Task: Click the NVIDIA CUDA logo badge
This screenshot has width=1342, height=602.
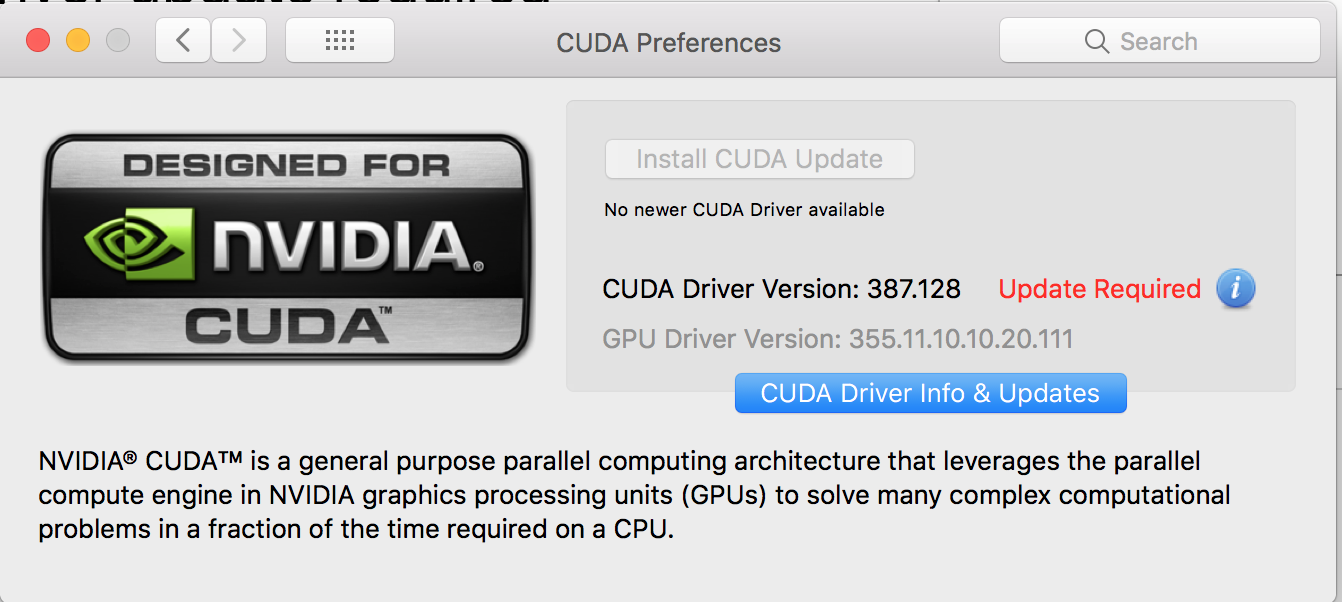Action: tap(287, 248)
